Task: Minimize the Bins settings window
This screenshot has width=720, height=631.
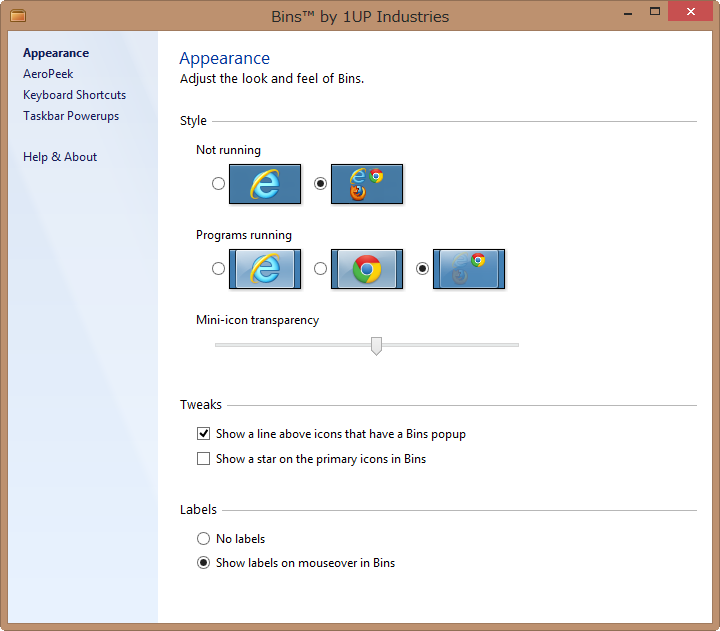Action: coord(628,12)
